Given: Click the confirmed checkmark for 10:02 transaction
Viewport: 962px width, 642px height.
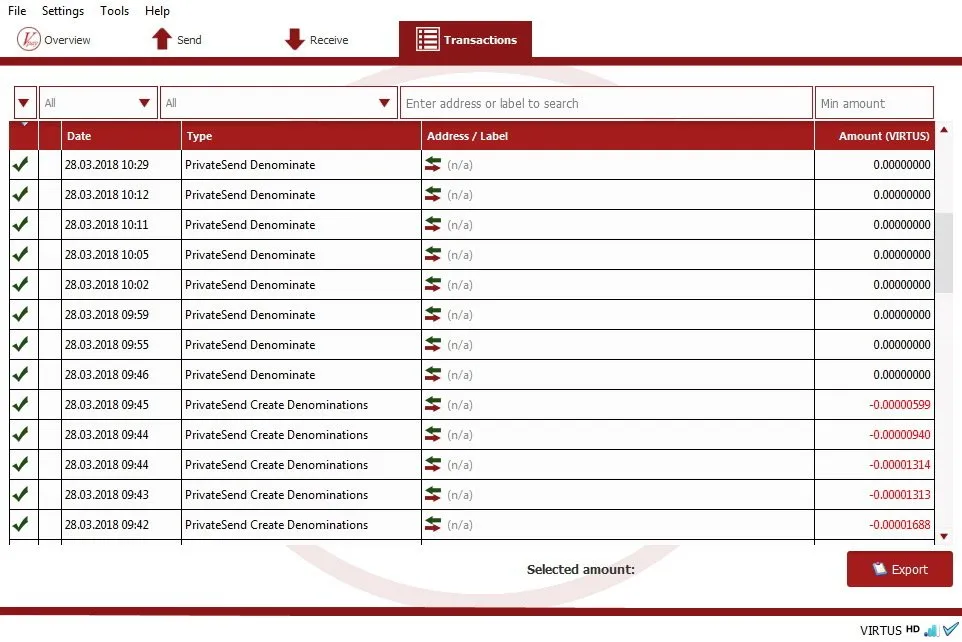Looking at the screenshot, I should tap(21, 284).
